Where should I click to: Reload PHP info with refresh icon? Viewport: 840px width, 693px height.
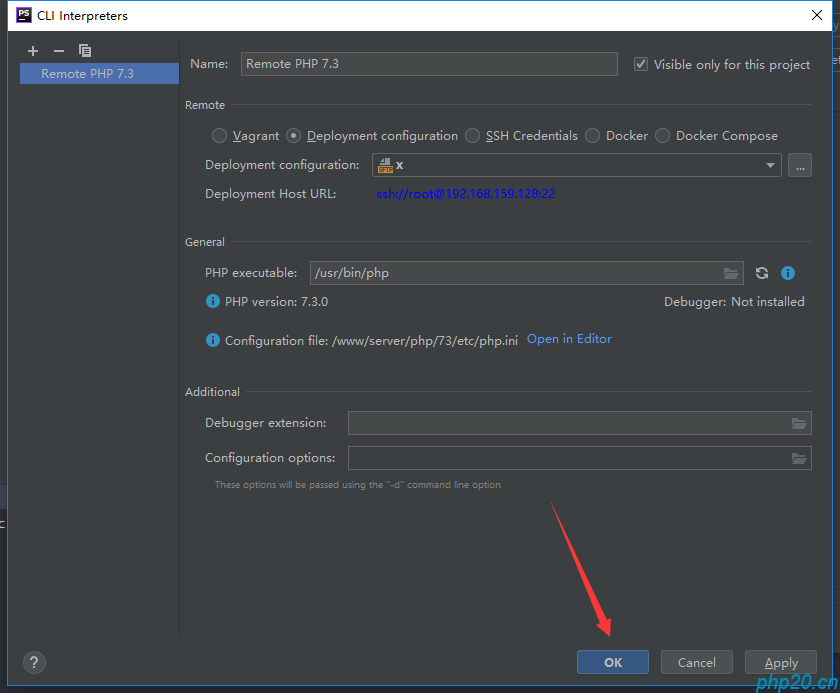click(x=762, y=273)
